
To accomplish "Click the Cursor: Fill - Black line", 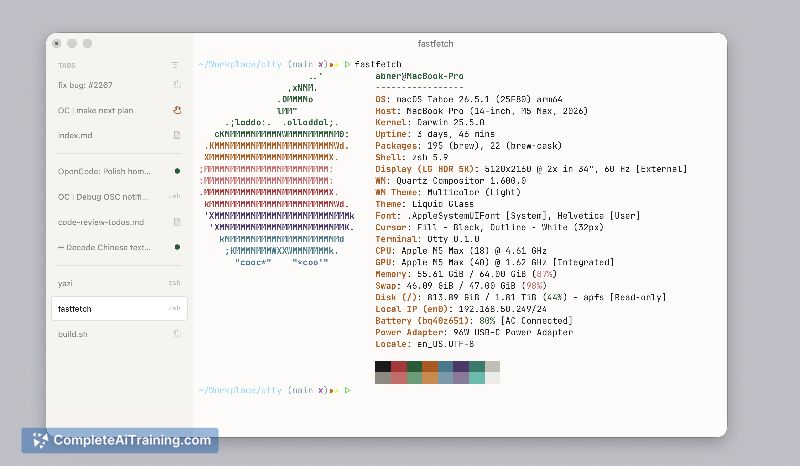I will point(489,227).
